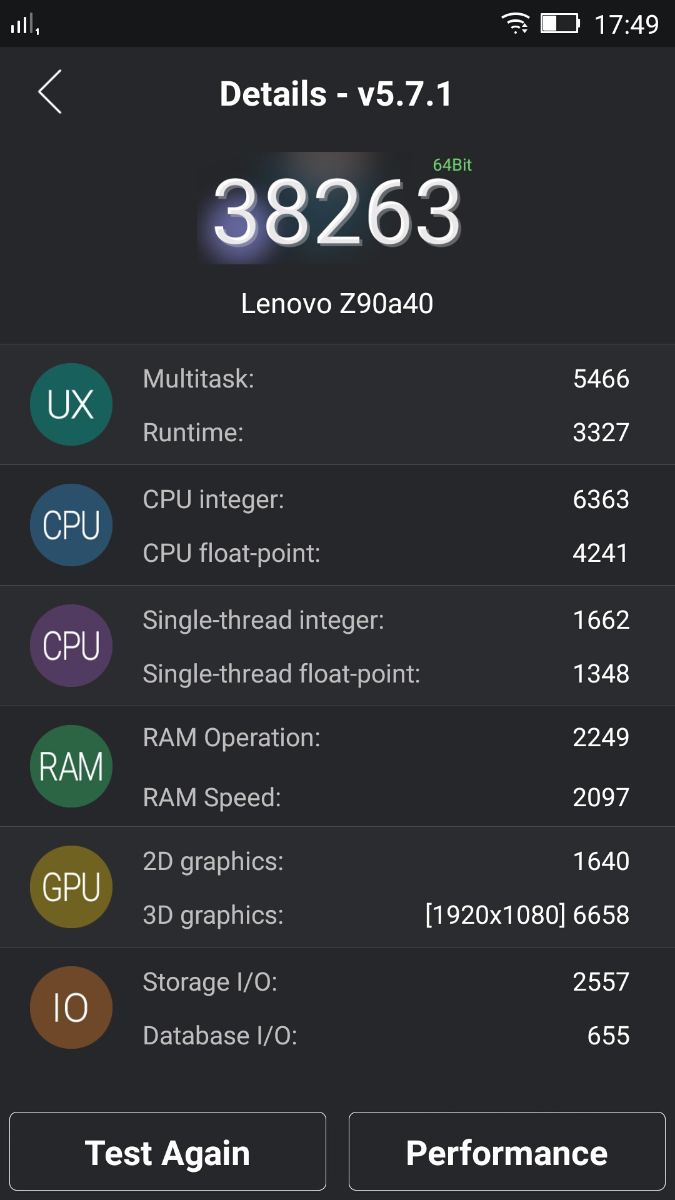Tap the battery status icon
The image size is (675, 1200).
tap(560, 23)
